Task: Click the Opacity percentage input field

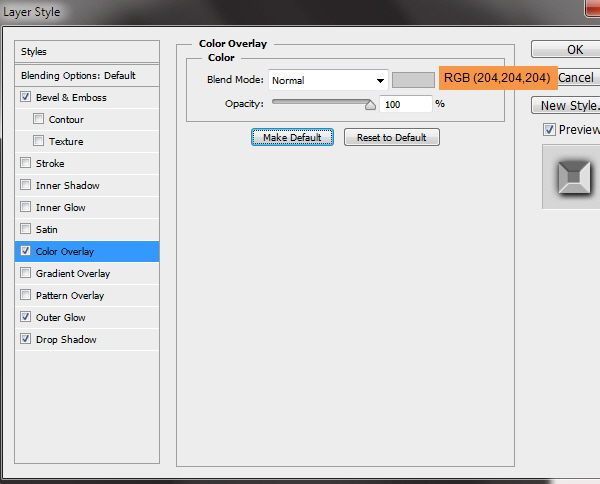Action: click(x=405, y=104)
